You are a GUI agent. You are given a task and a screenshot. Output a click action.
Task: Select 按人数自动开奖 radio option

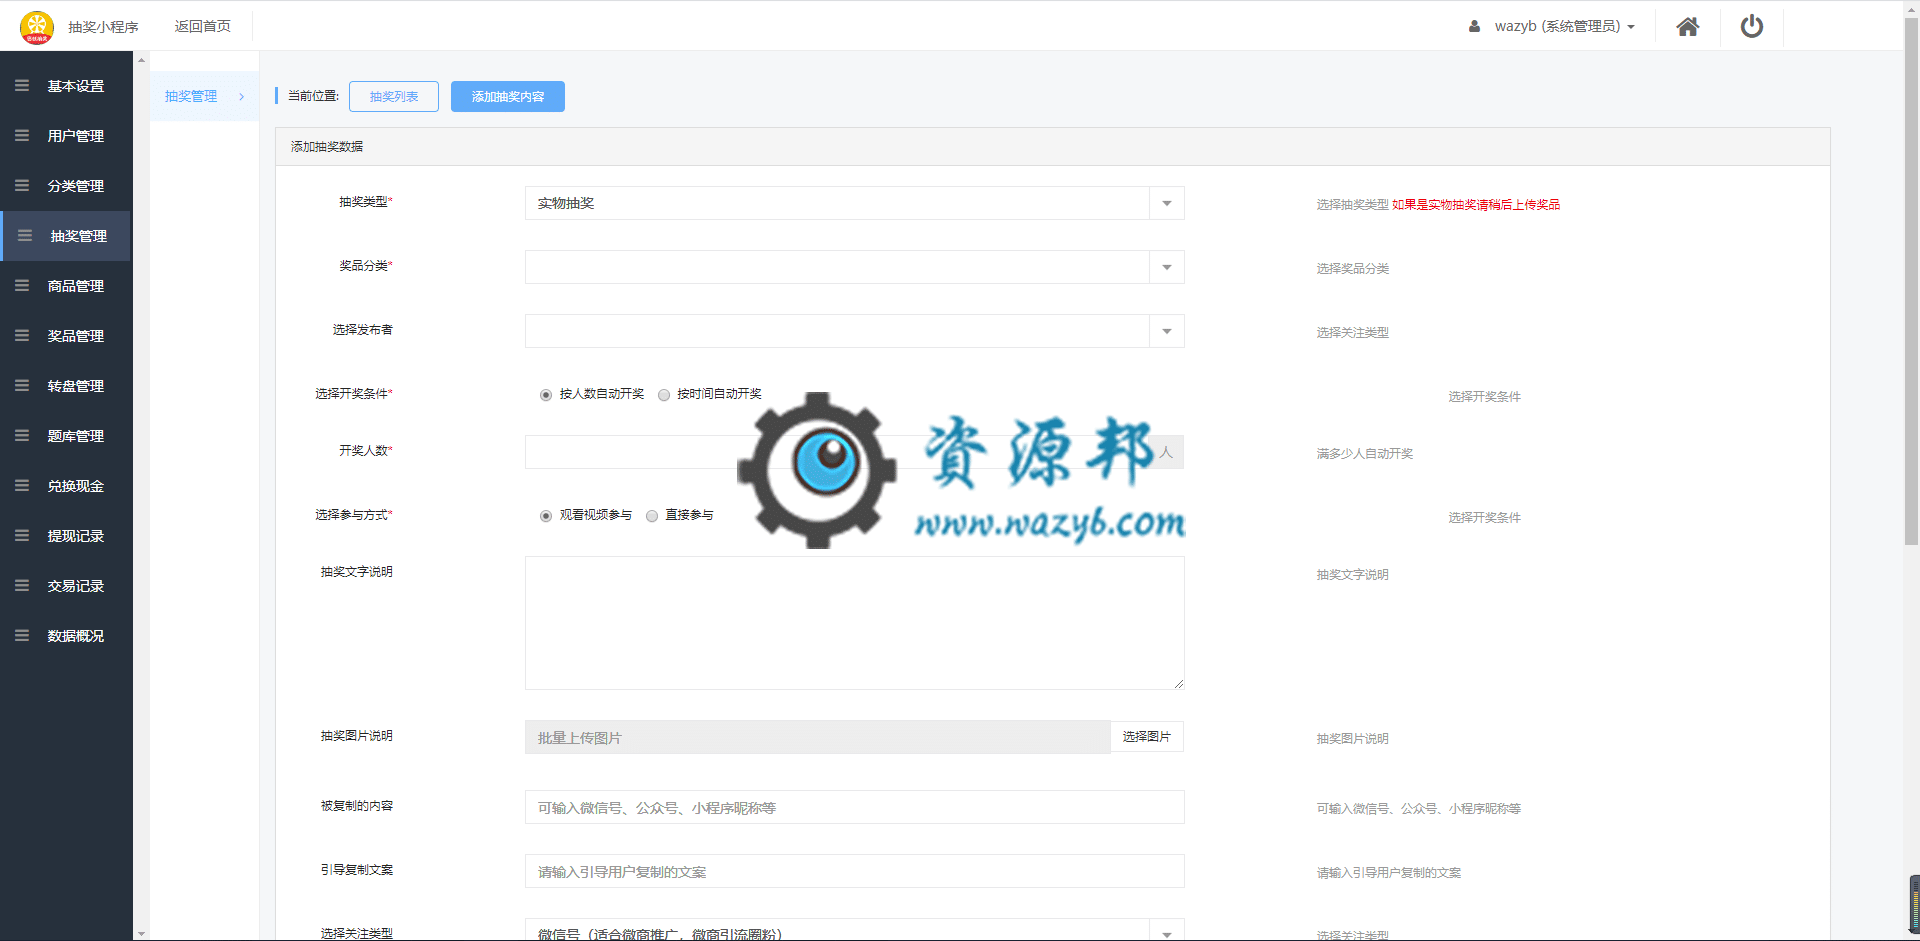click(x=546, y=395)
